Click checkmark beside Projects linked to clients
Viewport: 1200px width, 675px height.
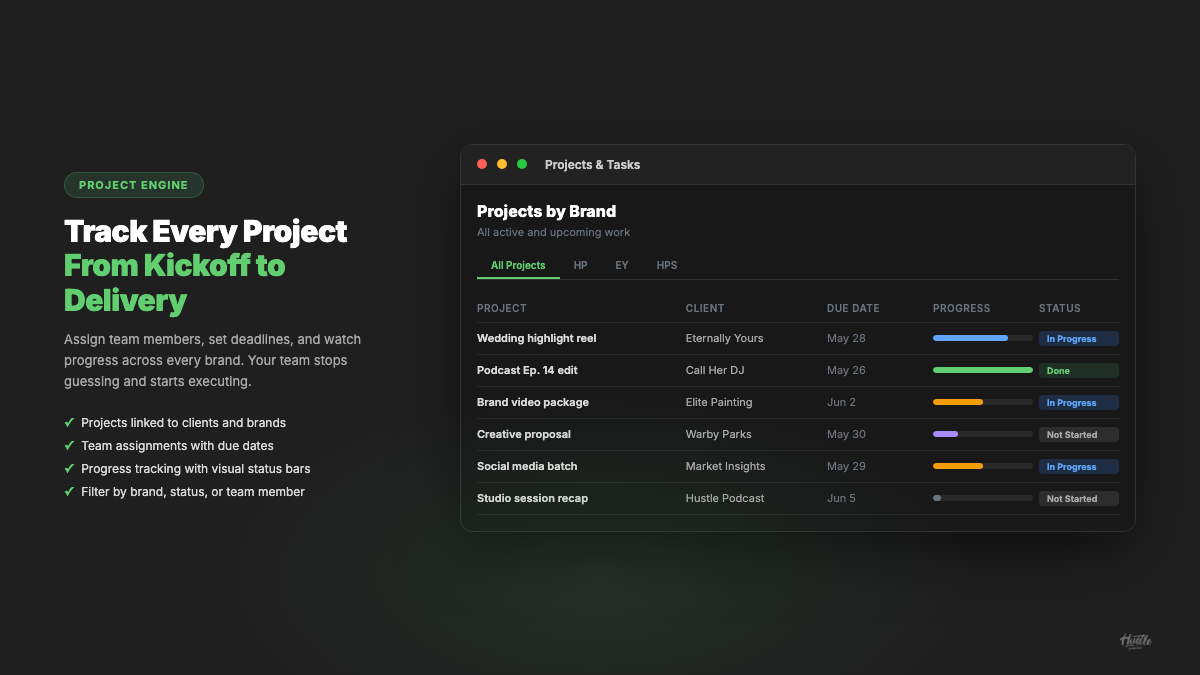[69, 422]
